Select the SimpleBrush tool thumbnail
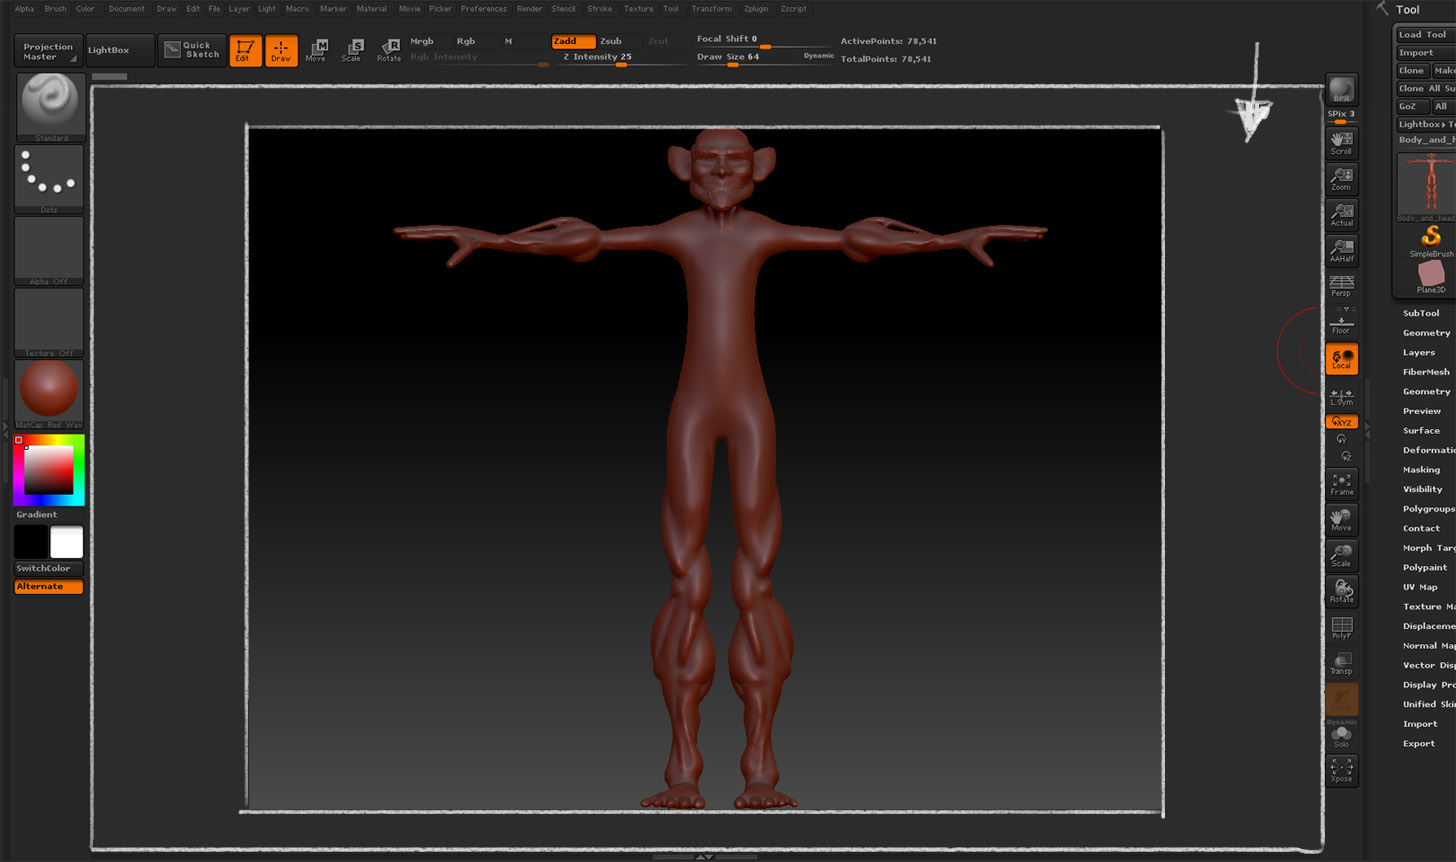Screen dimensions: 1456x862 pos(1431,241)
